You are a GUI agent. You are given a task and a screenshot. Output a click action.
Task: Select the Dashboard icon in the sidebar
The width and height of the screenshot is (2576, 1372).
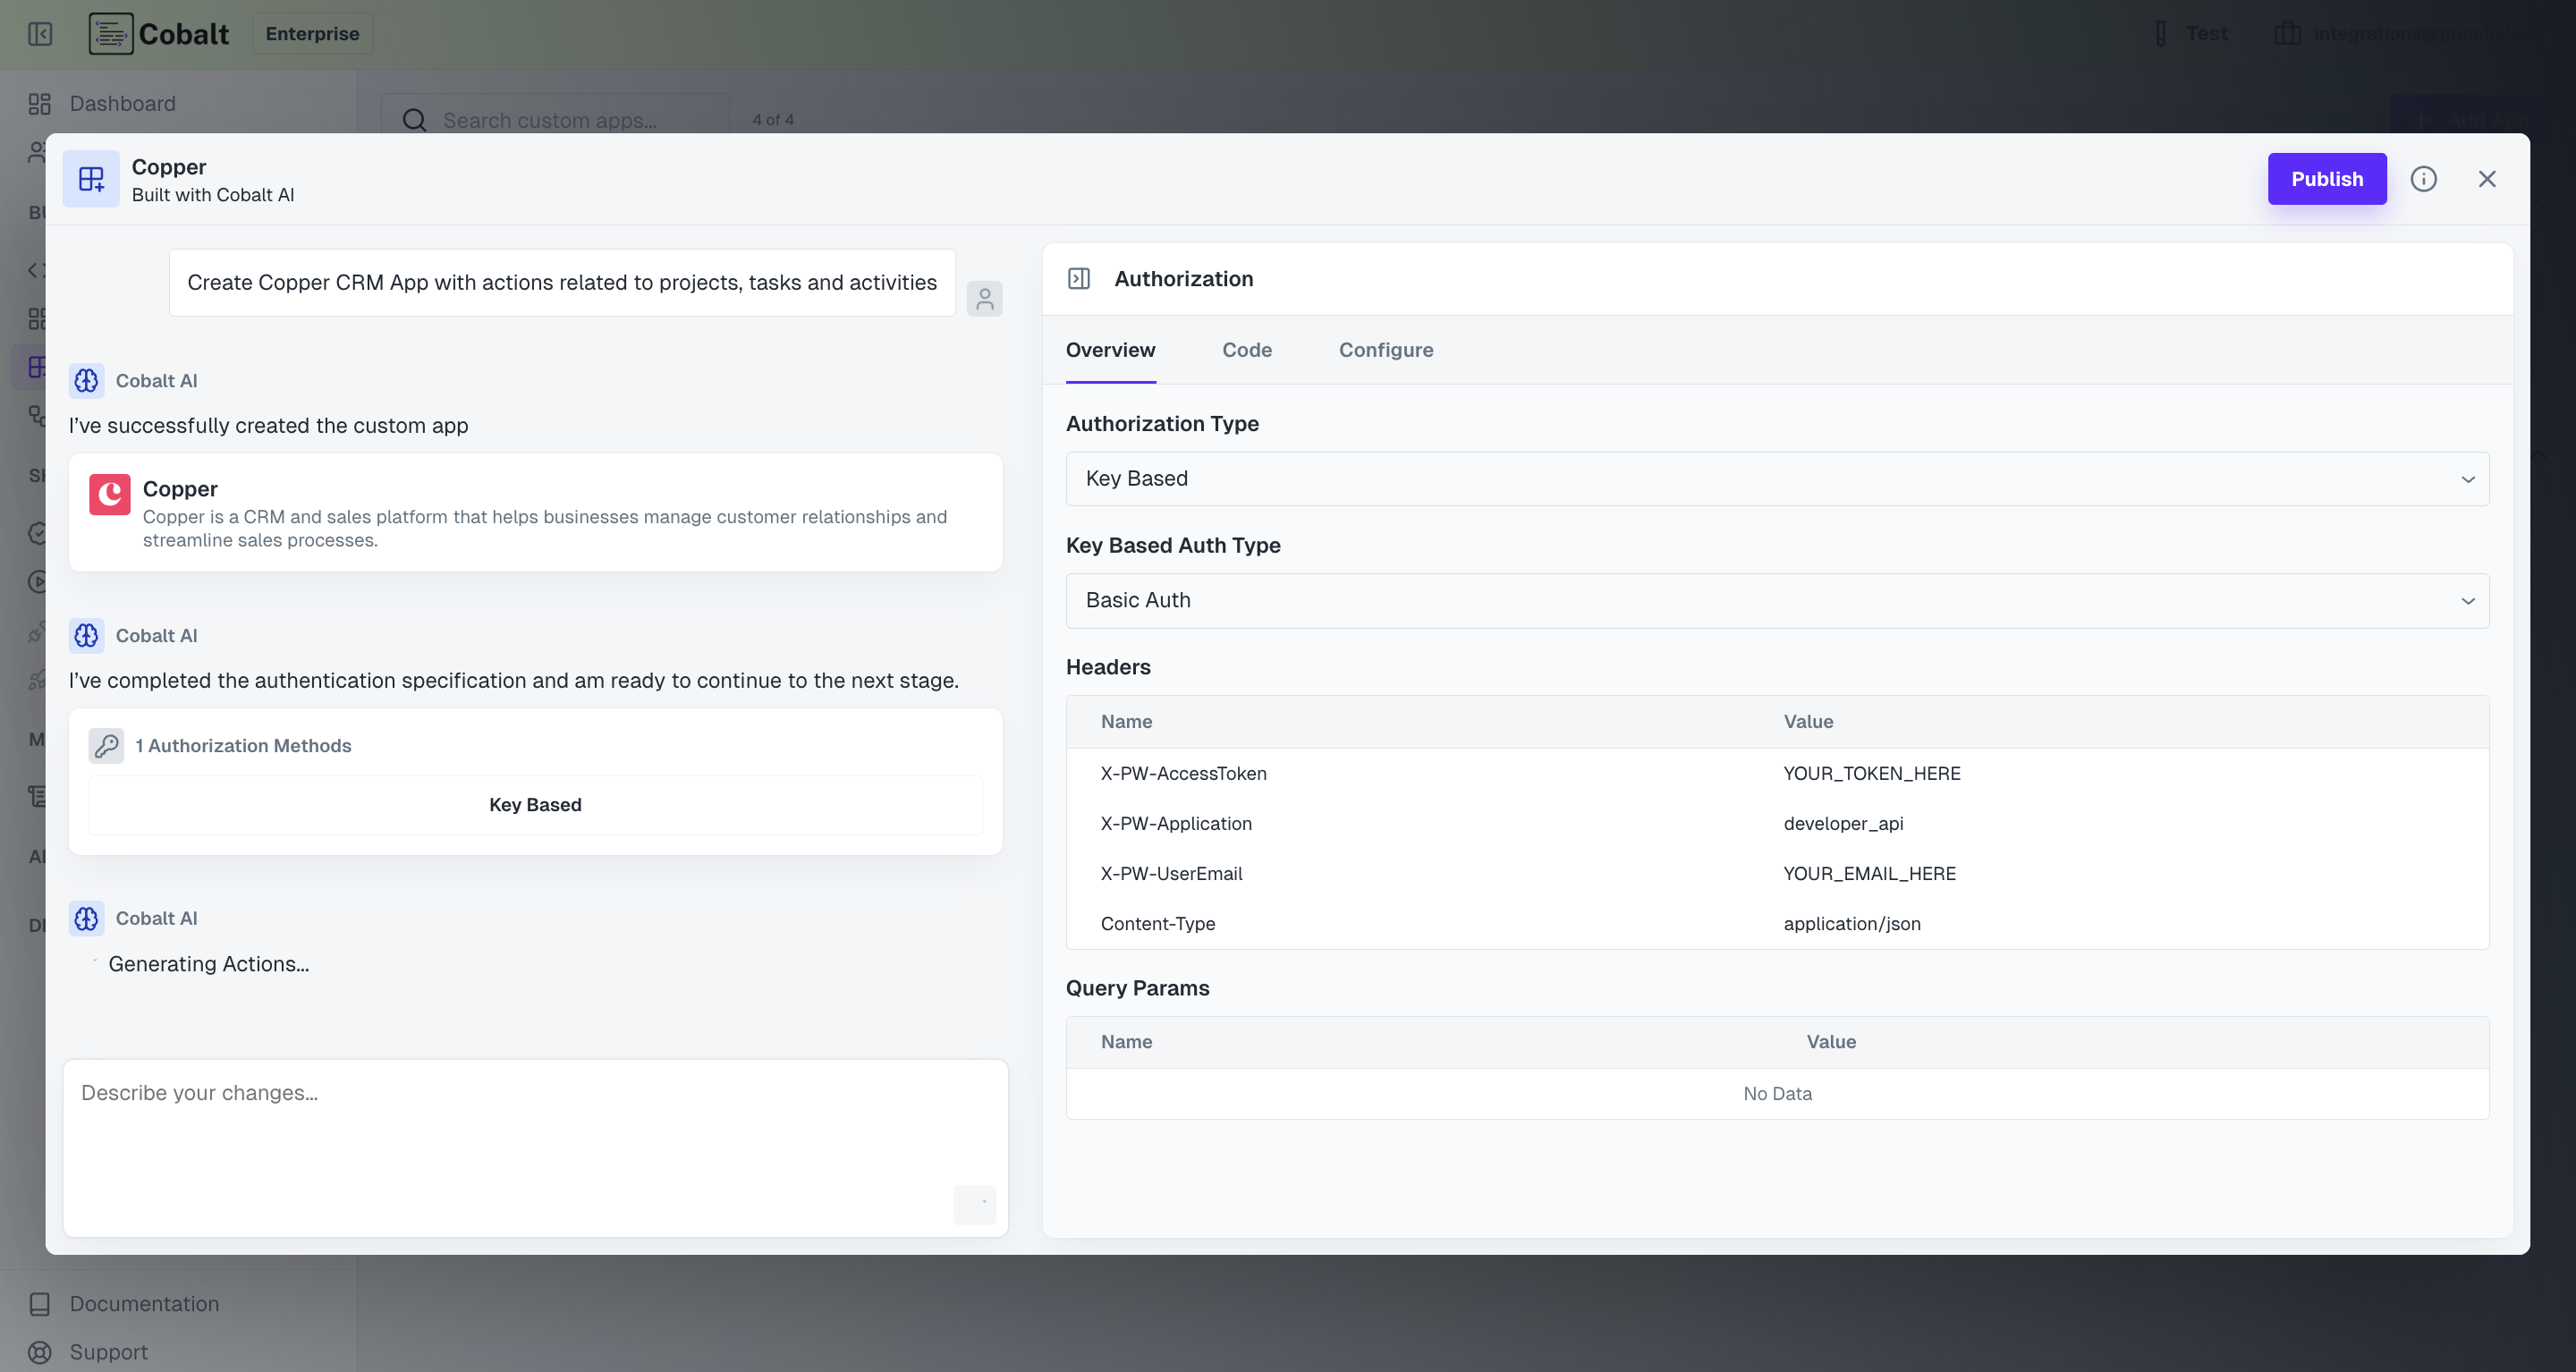click(x=39, y=103)
